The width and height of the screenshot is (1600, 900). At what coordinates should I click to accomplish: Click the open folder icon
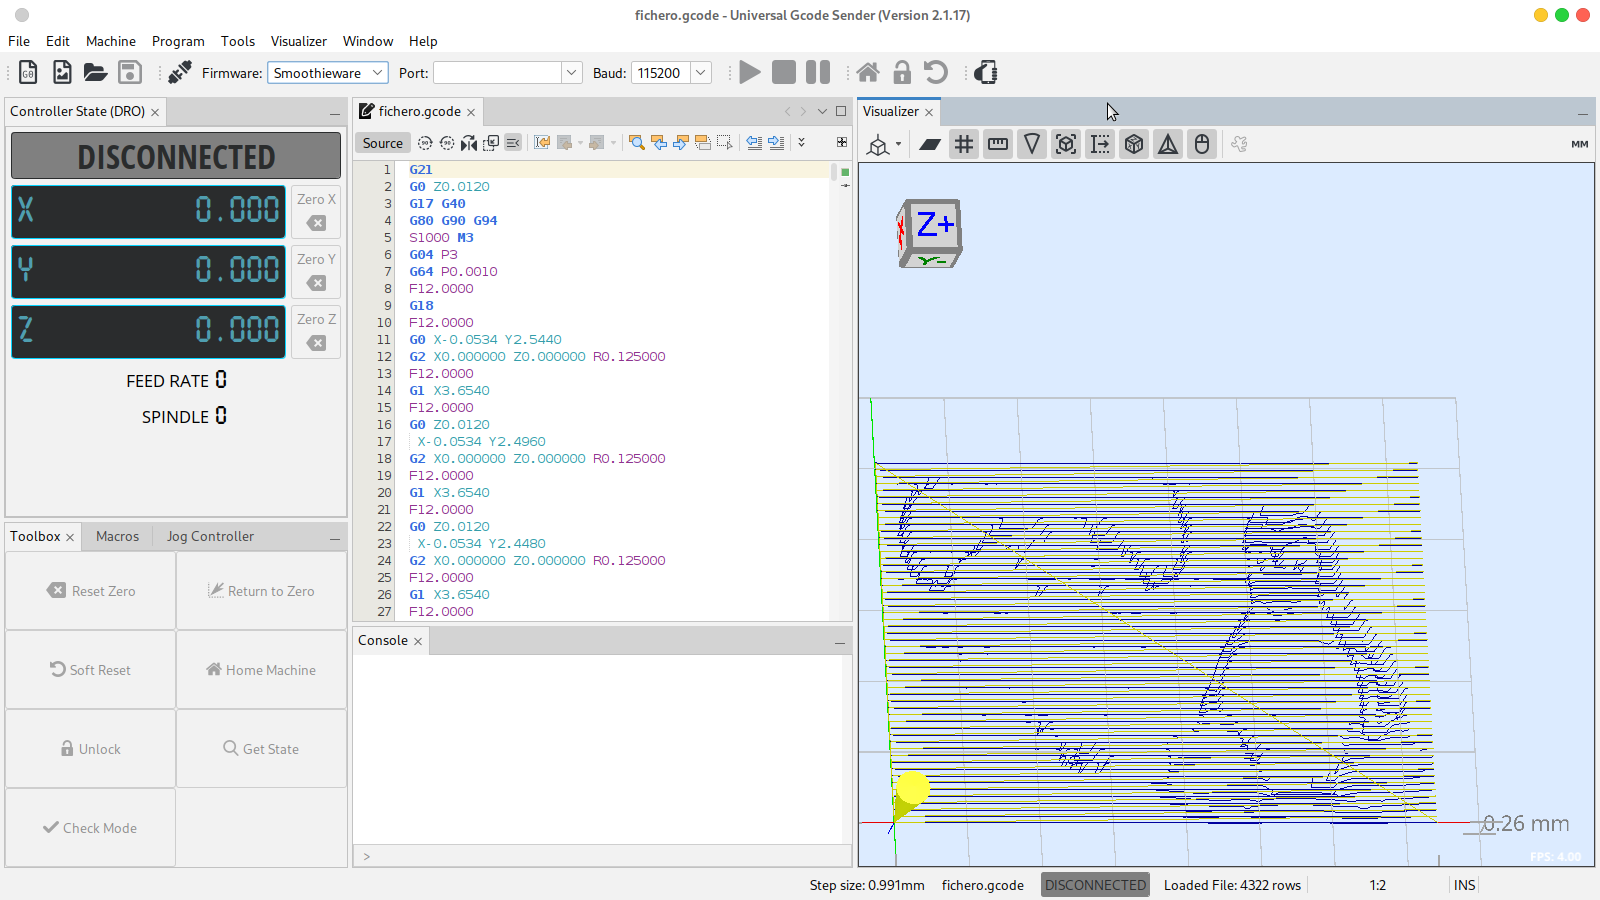[95, 72]
